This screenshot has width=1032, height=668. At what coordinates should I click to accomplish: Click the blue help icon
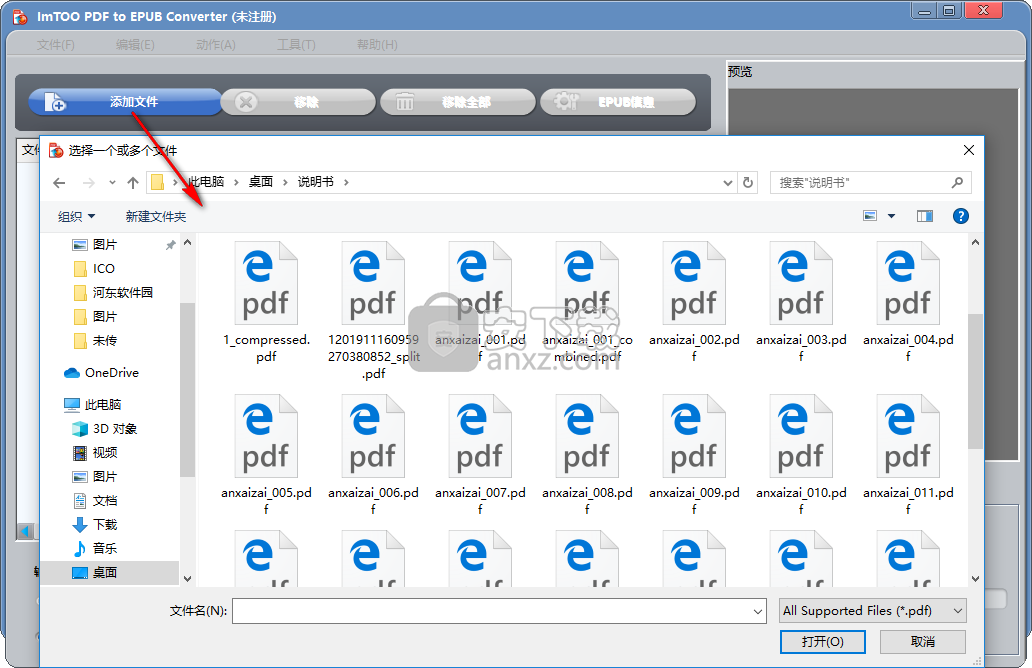pyautogui.click(x=961, y=216)
